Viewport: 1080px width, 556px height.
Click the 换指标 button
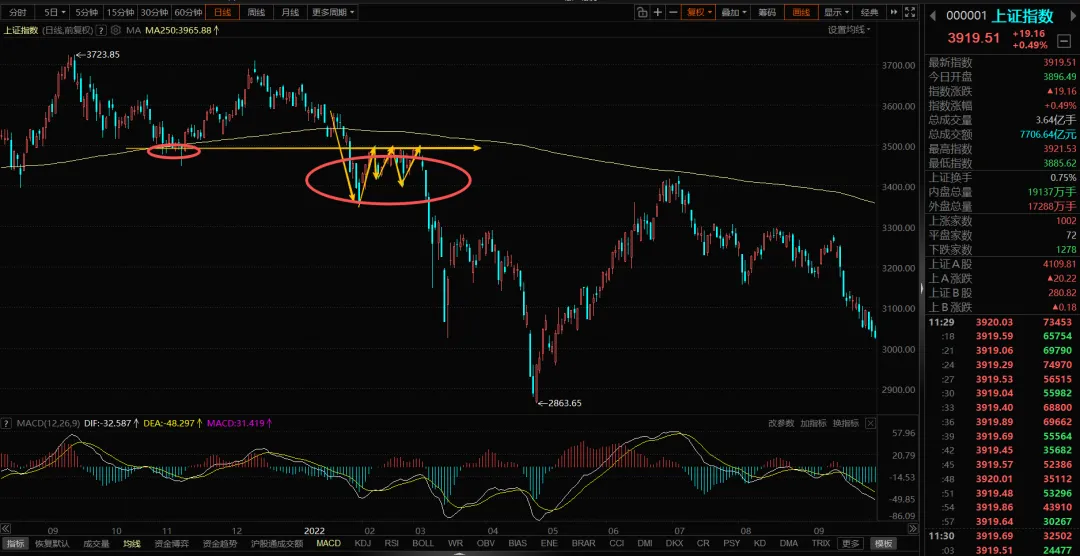point(845,423)
